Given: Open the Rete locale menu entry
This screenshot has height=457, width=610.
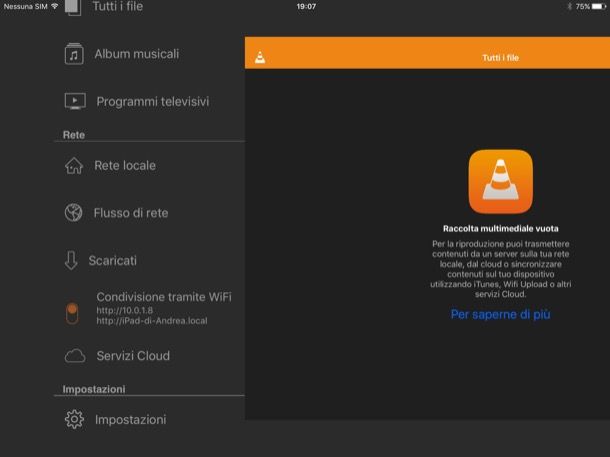Looking at the screenshot, I should pyautogui.click(x=125, y=166).
